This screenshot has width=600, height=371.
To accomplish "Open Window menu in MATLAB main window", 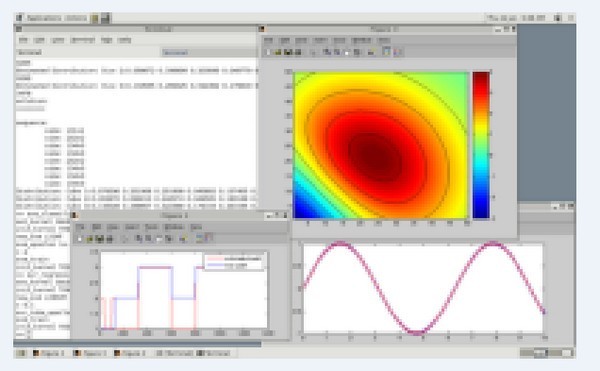I will (106, 40).
